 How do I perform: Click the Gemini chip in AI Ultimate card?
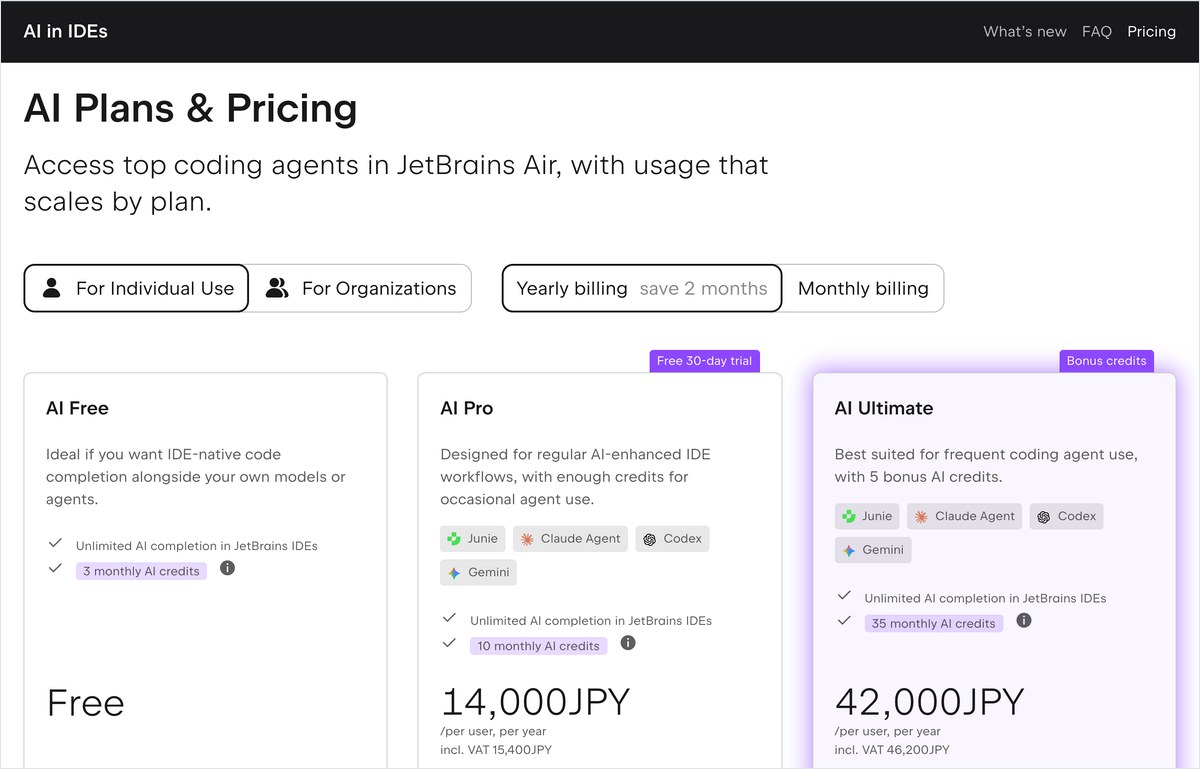tap(873, 549)
